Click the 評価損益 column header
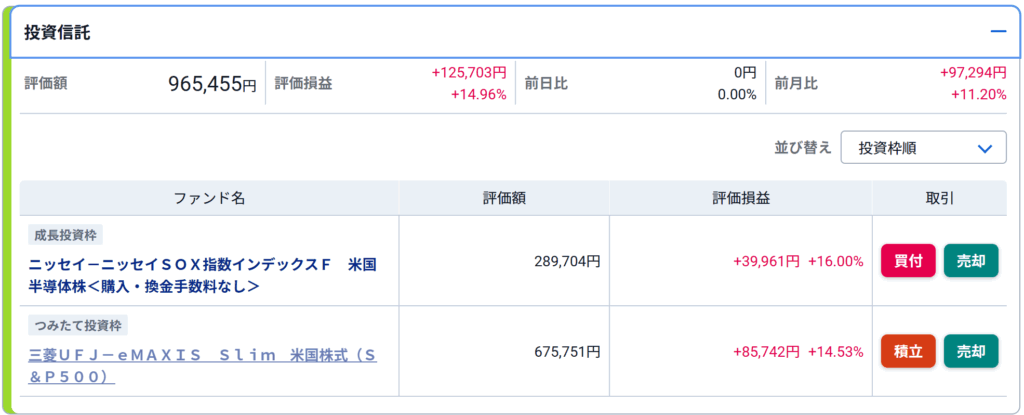The image size is (1024, 415). click(x=741, y=199)
